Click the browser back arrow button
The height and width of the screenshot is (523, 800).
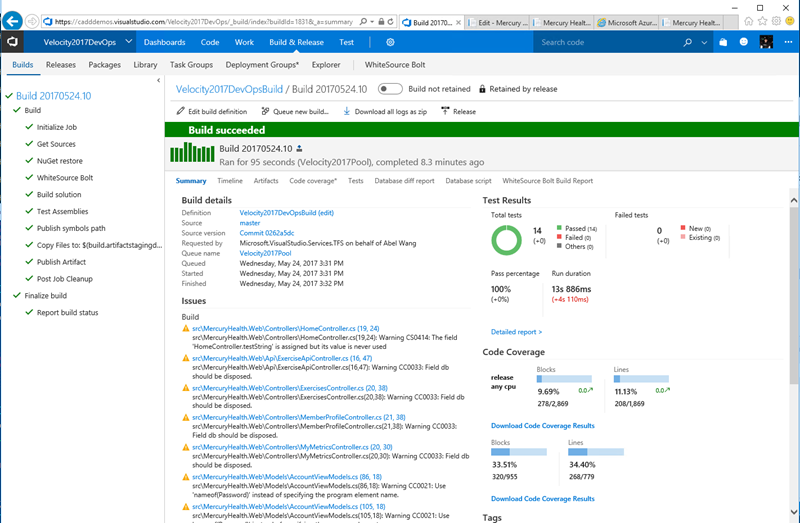(13, 21)
